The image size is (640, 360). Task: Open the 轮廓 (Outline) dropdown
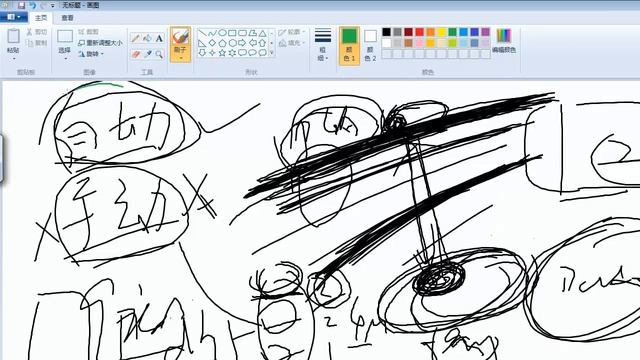coord(292,32)
